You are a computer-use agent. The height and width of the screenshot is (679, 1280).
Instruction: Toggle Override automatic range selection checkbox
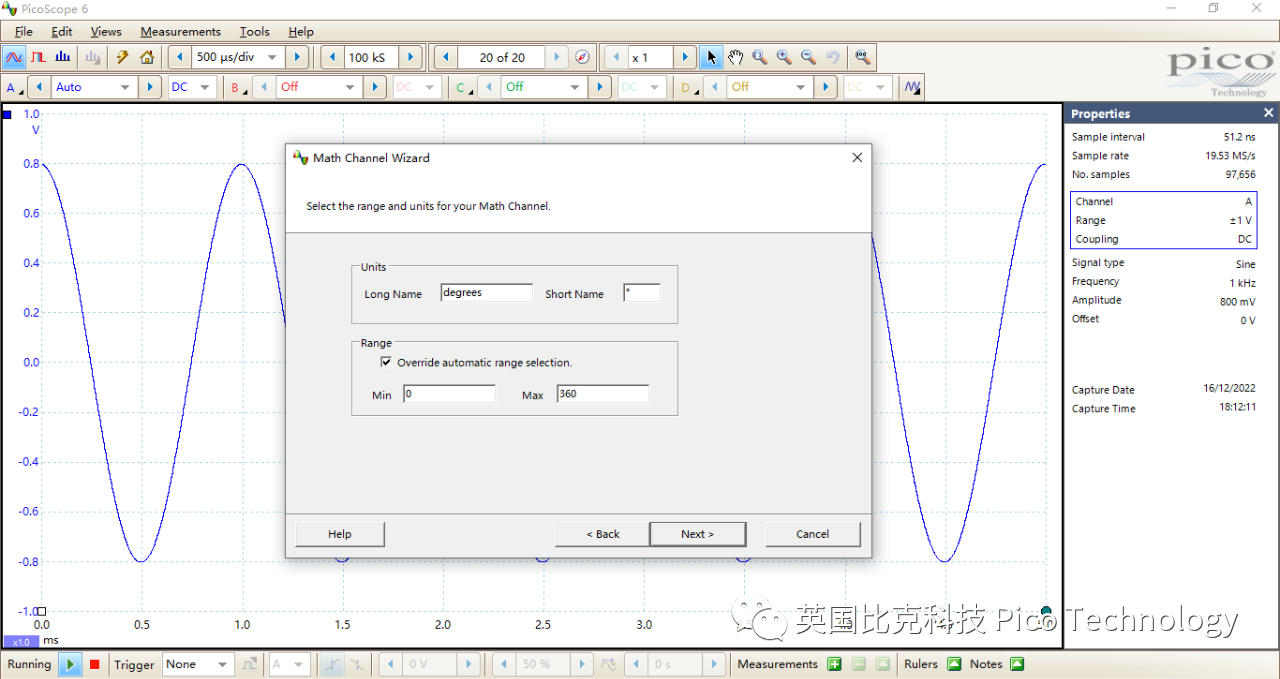coord(386,362)
